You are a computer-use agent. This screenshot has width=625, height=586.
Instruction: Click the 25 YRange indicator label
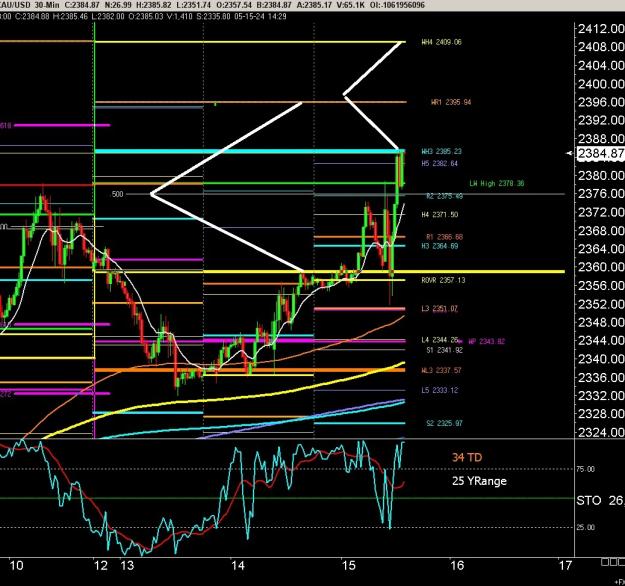[x=479, y=481]
